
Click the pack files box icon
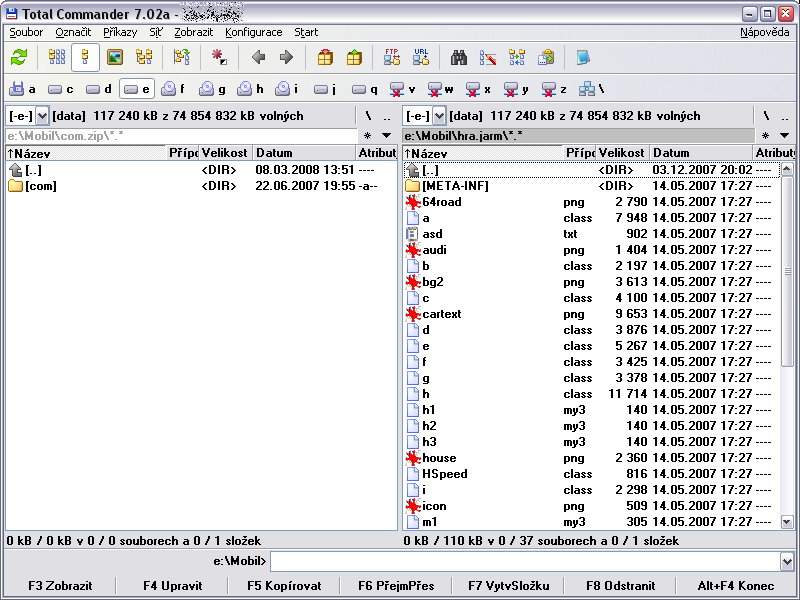325,57
